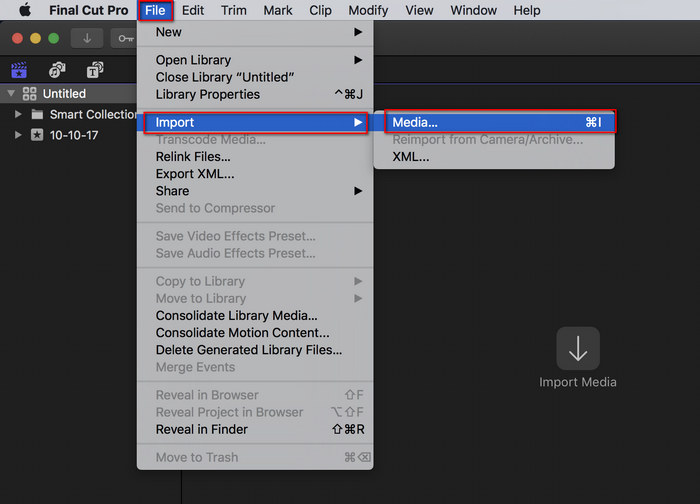This screenshot has height=504, width=700.
Task: Expand the 10-10-17 event
Action: (x=18, y=135)
